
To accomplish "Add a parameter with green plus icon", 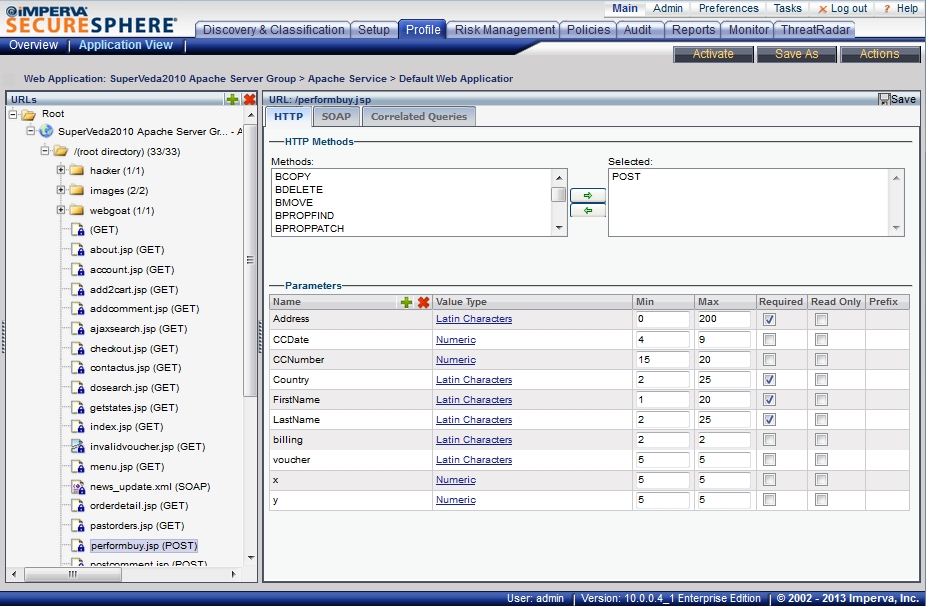I will click(407, 302).
